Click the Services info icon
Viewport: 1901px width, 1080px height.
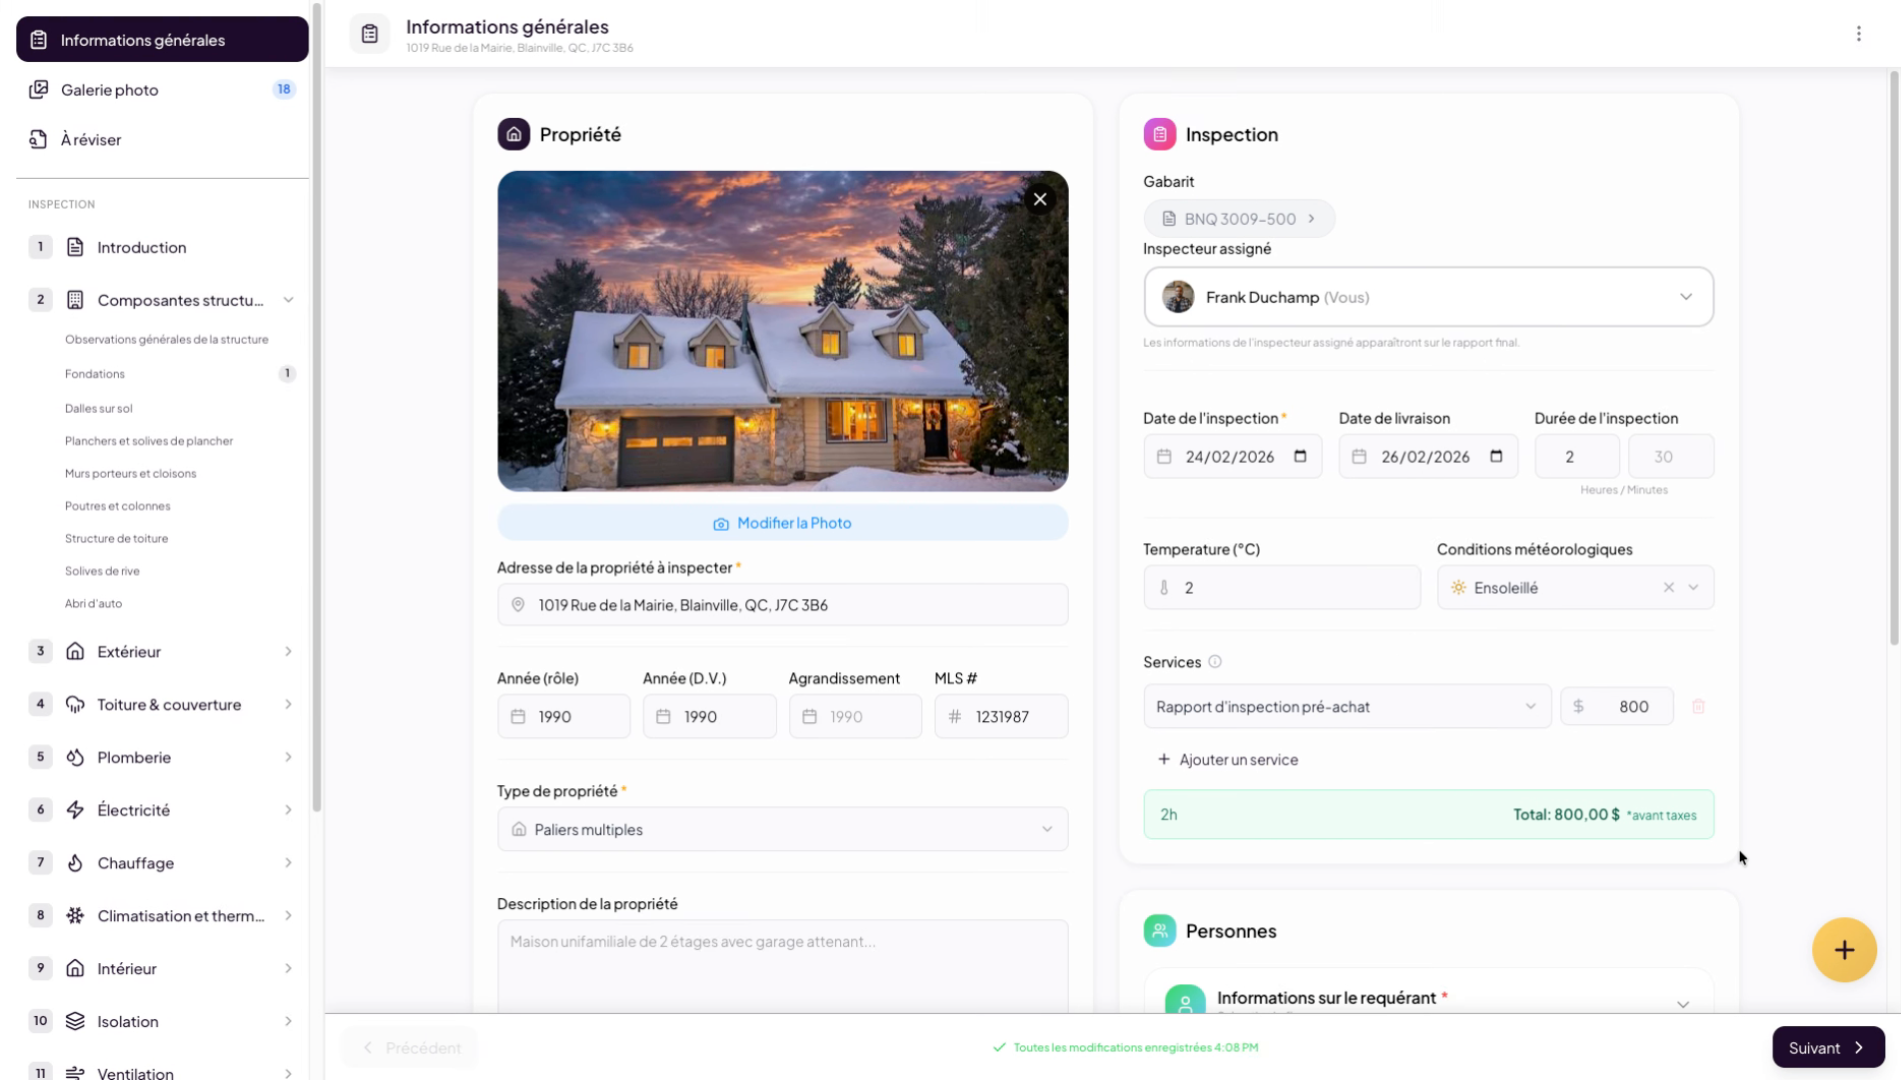click(x=1214, y=662)
